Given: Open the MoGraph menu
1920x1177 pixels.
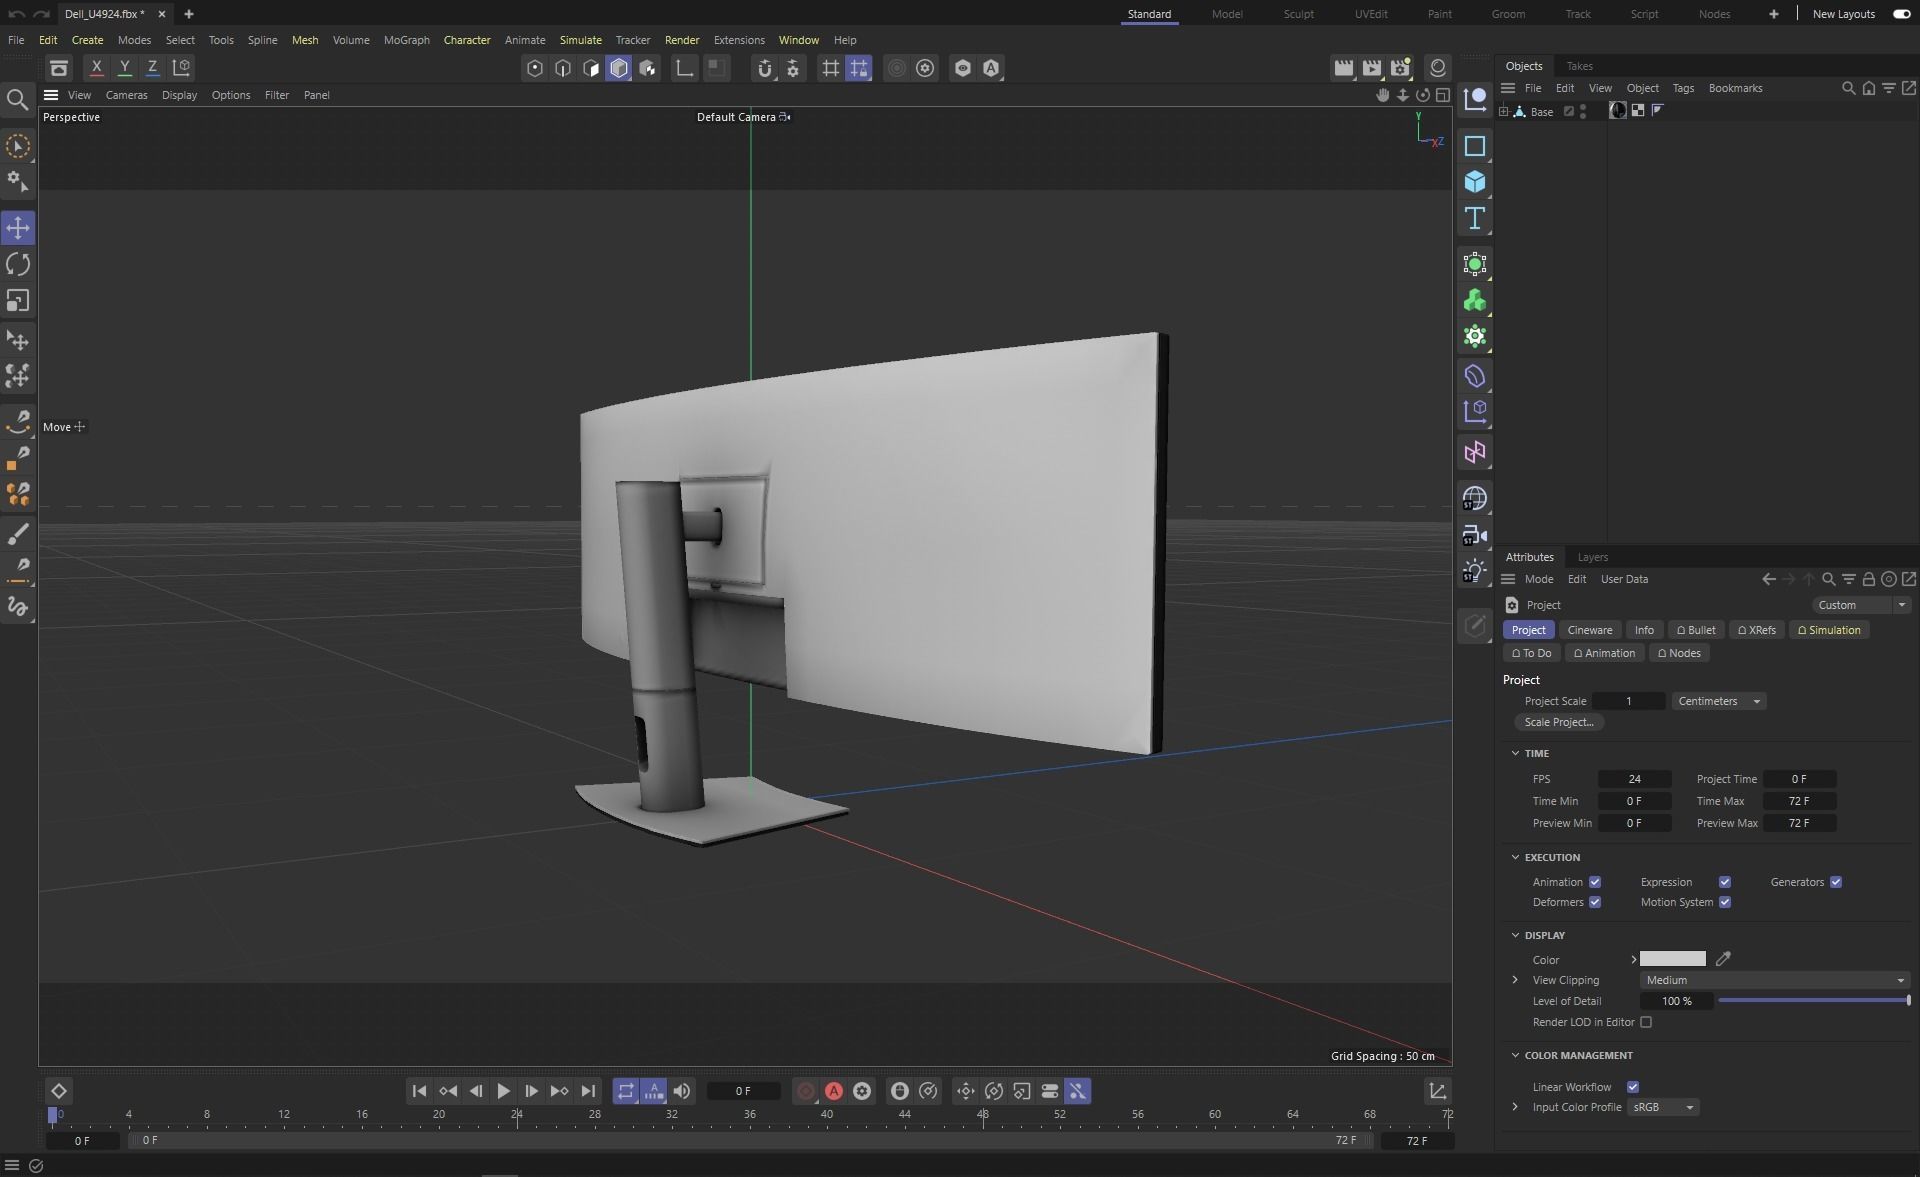Looking at the screenshot, I should tap(406, 40).
